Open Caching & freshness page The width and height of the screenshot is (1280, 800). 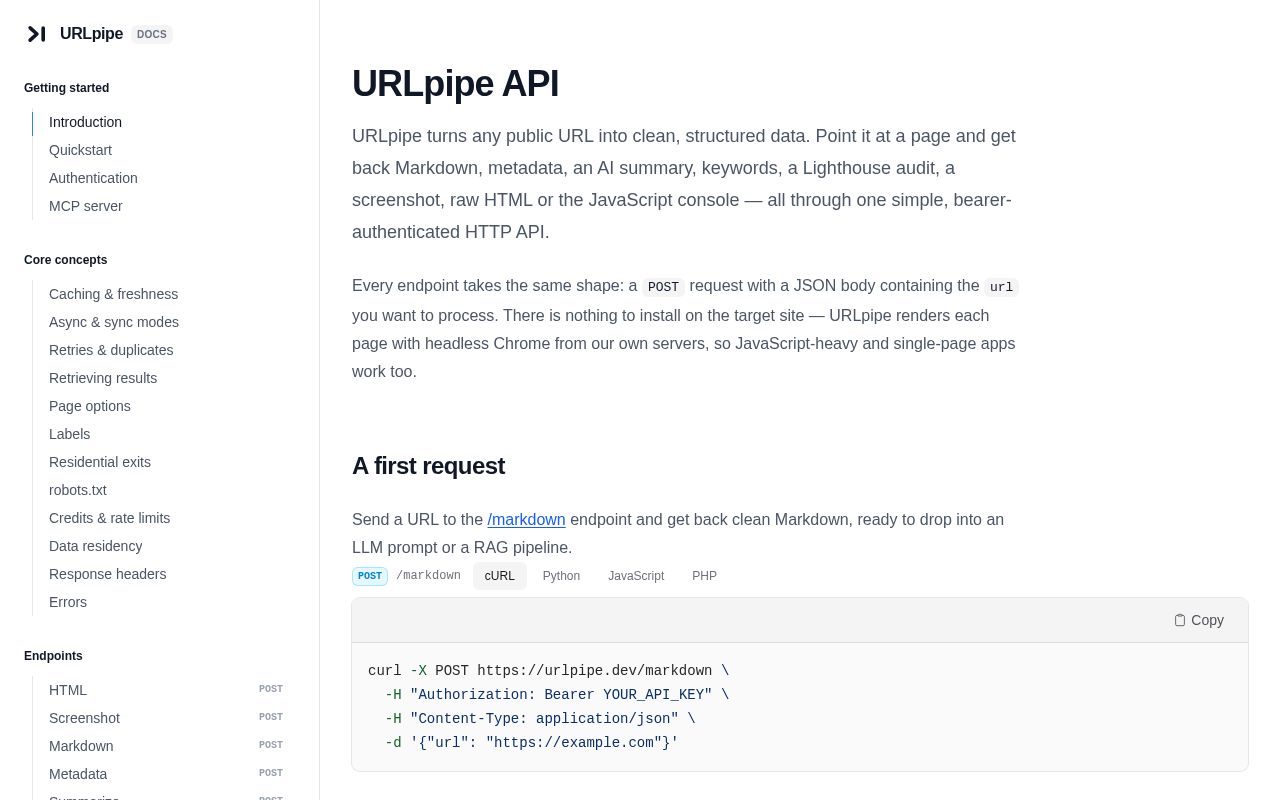(113, 294)
